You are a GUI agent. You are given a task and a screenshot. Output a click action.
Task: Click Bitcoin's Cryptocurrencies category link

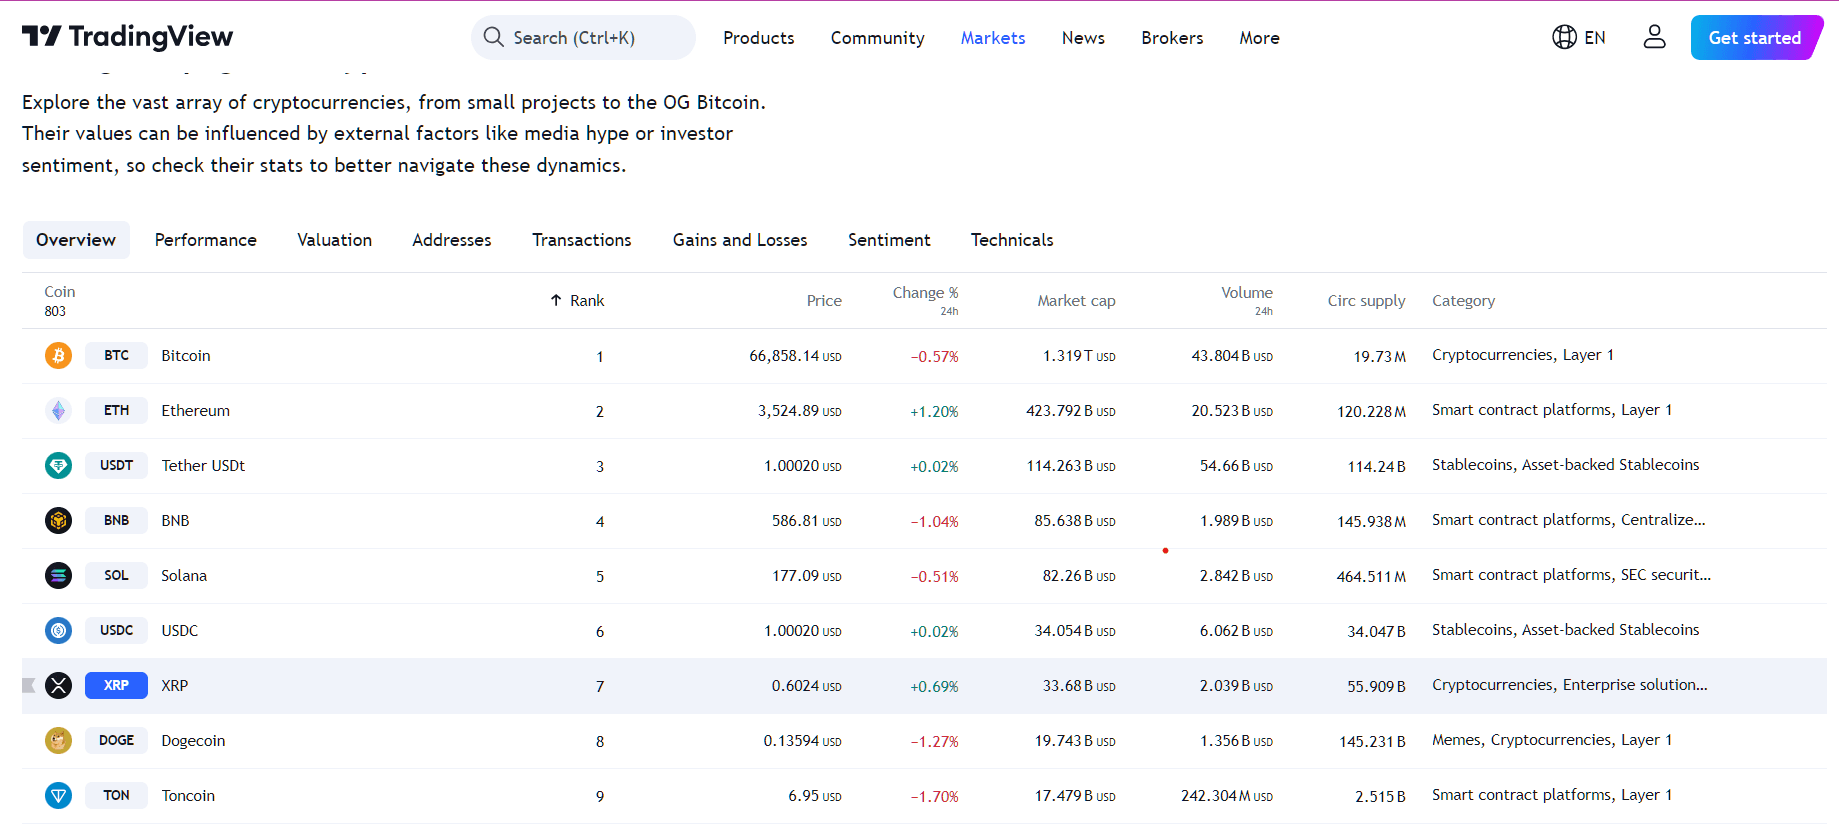click(x=1493, y=355)
